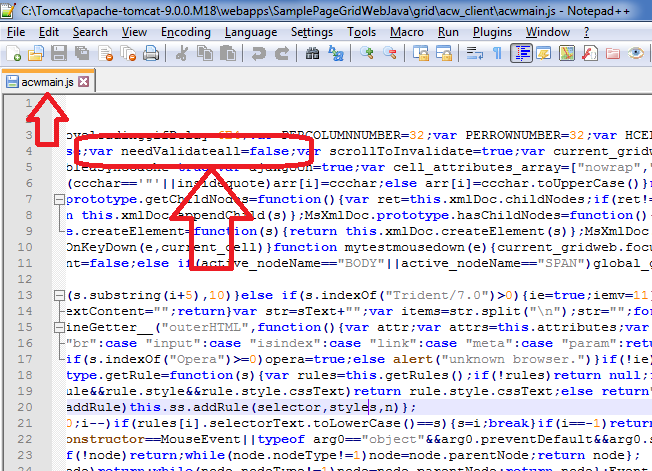This screenshot has width=652, height=471.
Task: Open Find with the binoculars icon
Action: click(x=311, y=53)
